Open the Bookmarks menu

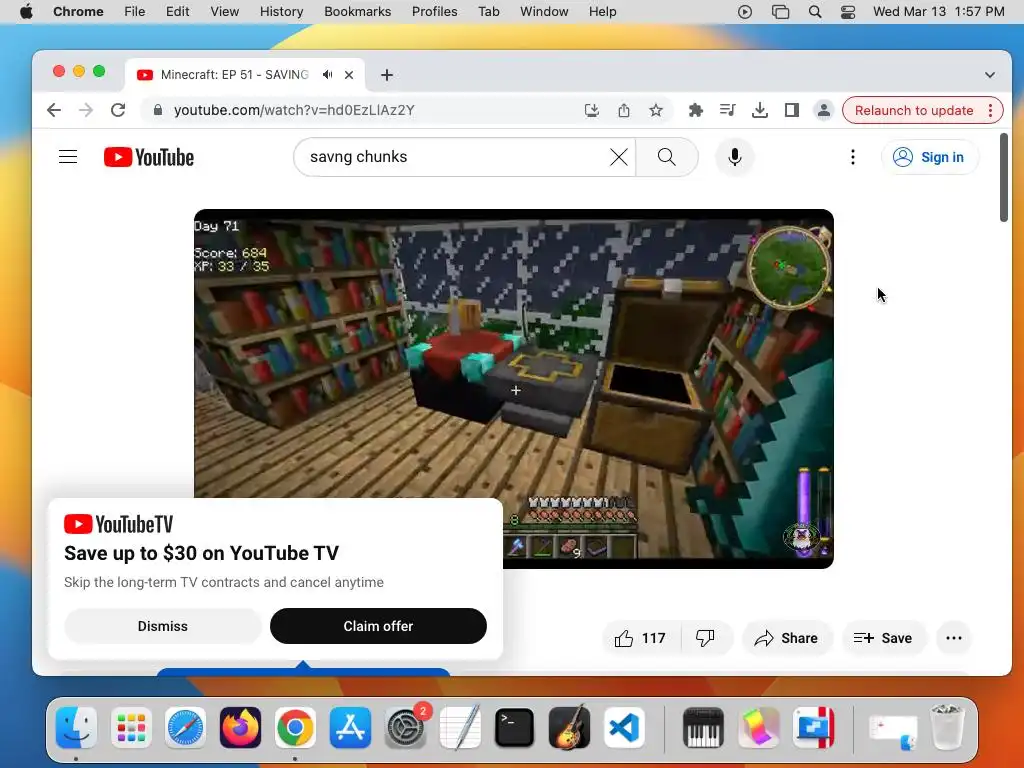tap(357, 12)
